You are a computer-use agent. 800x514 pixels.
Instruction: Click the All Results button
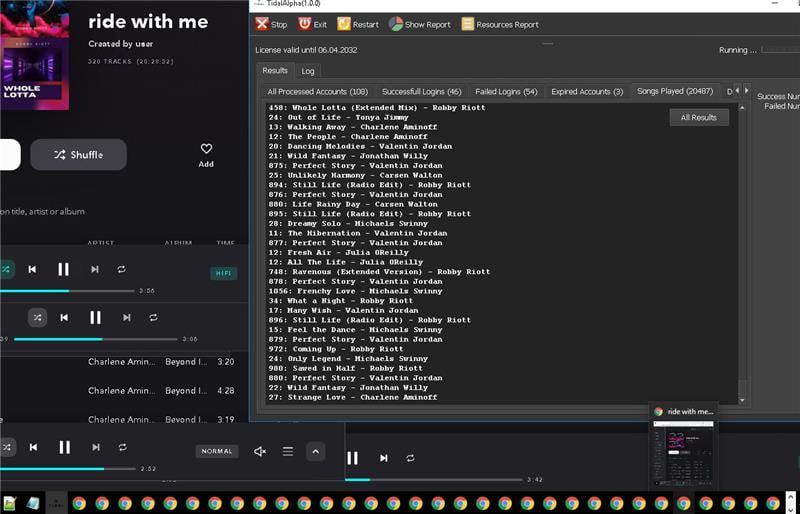699,117
